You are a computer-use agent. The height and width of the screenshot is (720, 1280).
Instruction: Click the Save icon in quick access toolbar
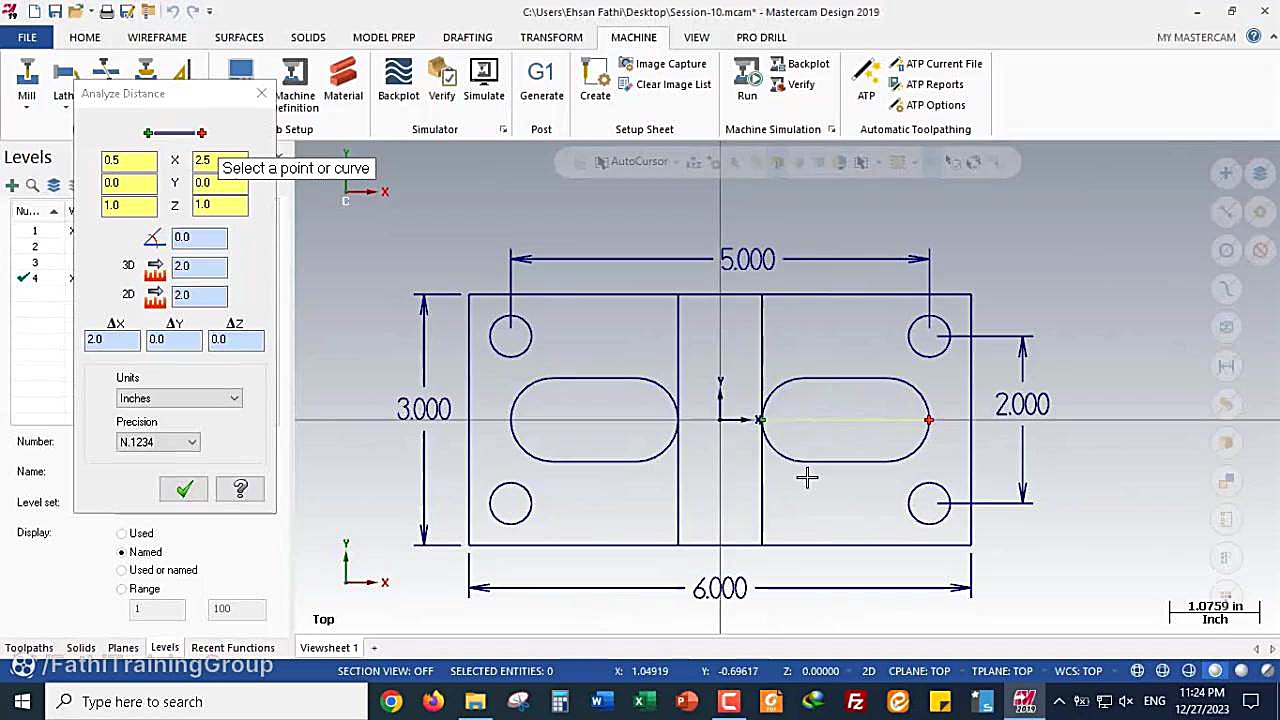tap(56, 12)
